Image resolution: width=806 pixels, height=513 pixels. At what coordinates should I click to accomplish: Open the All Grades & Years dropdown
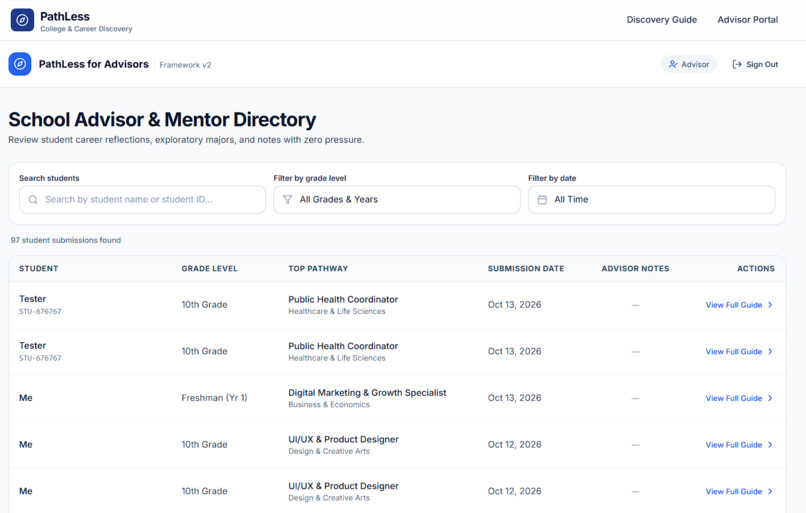click(x=397, y=199)
